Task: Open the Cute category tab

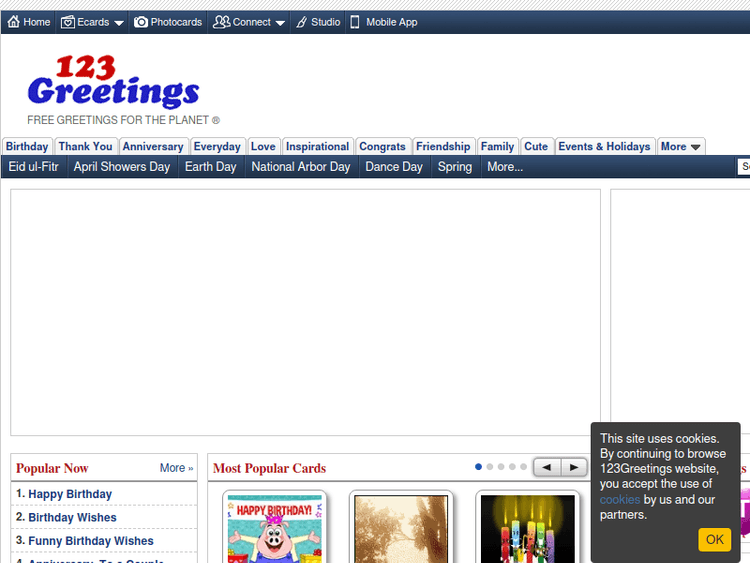Action: [x=536, y=146]
